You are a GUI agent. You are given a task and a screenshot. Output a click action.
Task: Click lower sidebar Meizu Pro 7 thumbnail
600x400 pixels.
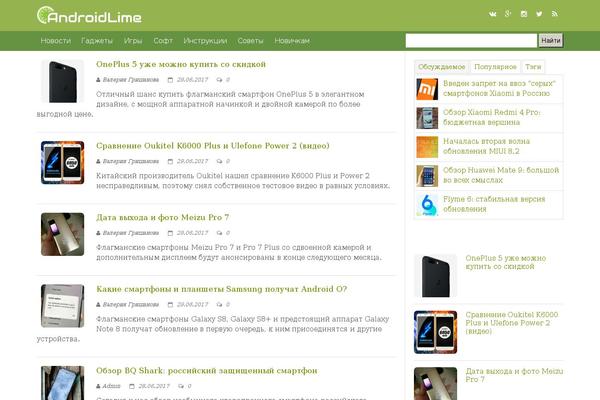click(435, 384)
